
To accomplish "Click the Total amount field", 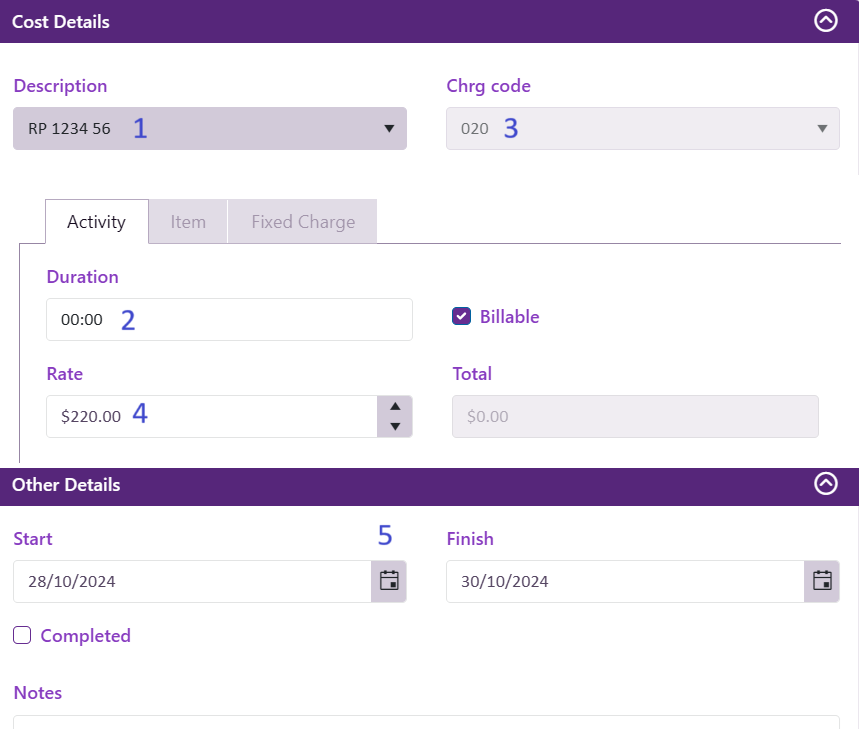I will 635,416.
